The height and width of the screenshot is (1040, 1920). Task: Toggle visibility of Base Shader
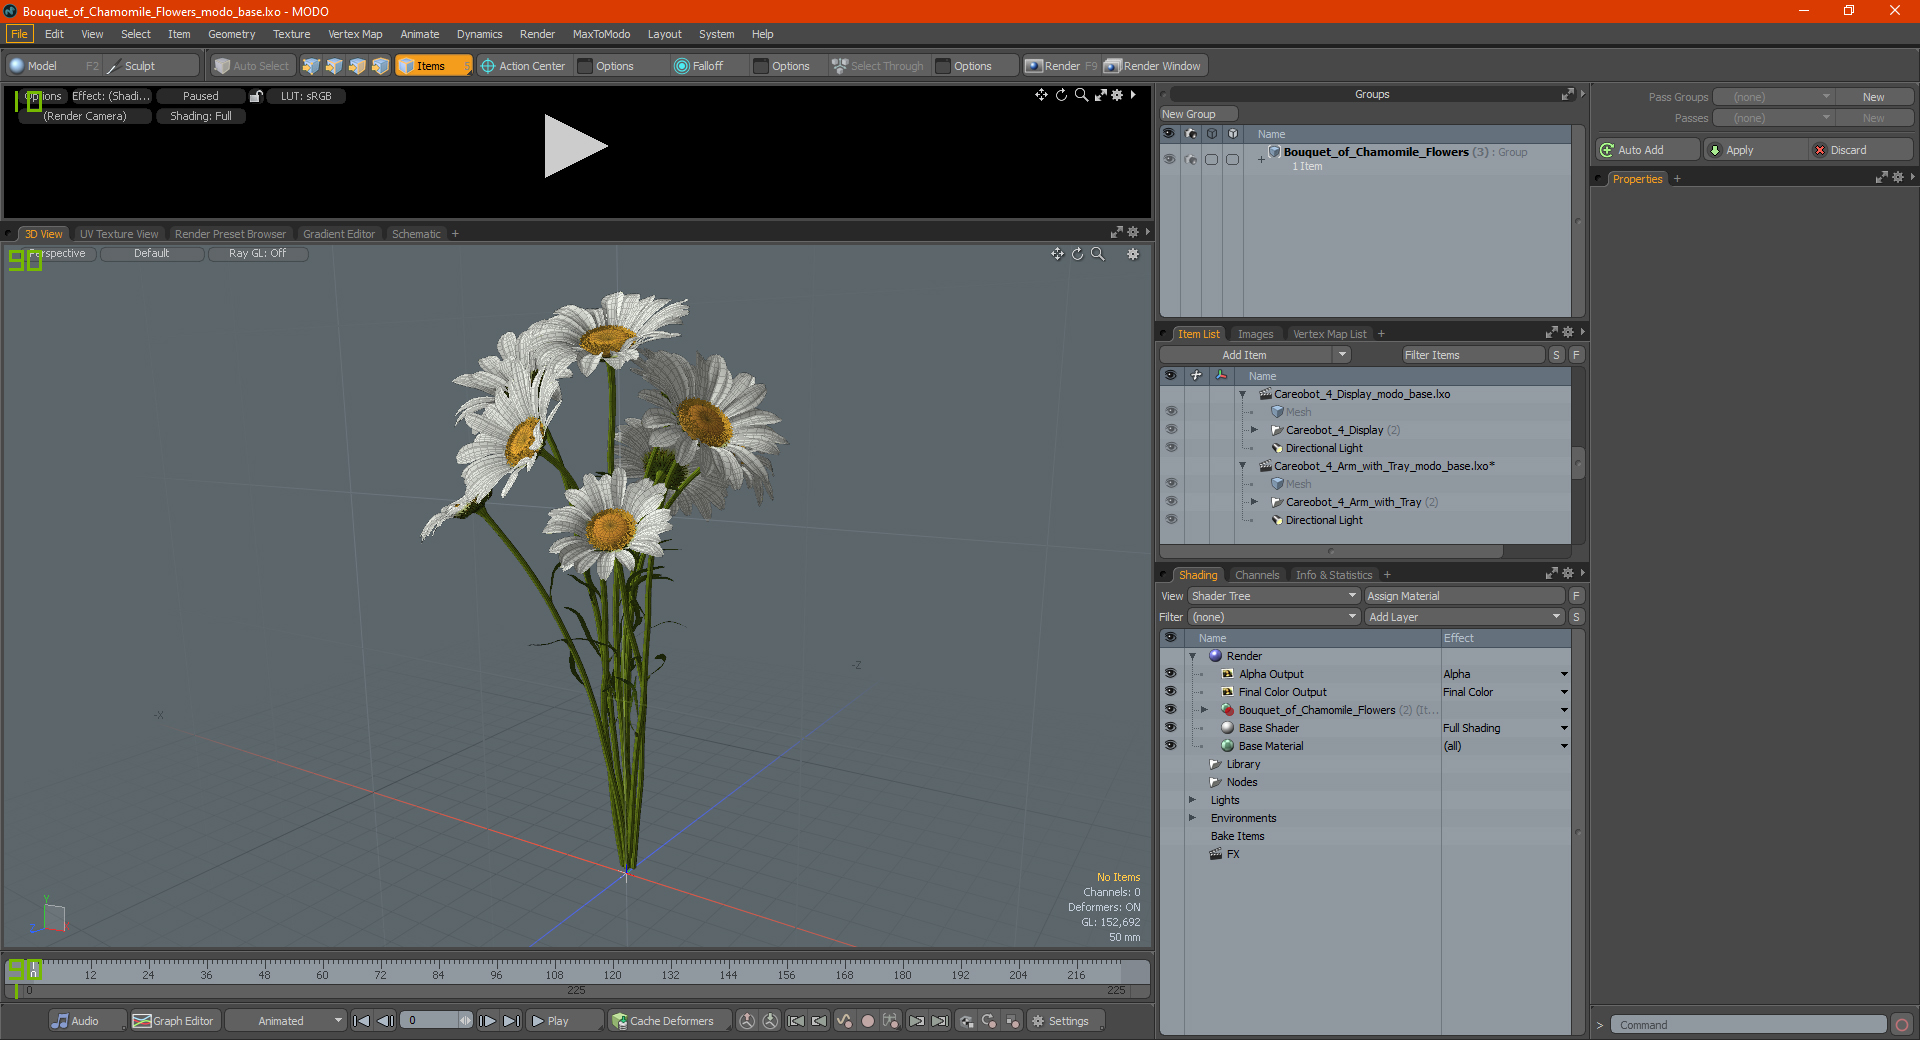tap(1170, 728)
